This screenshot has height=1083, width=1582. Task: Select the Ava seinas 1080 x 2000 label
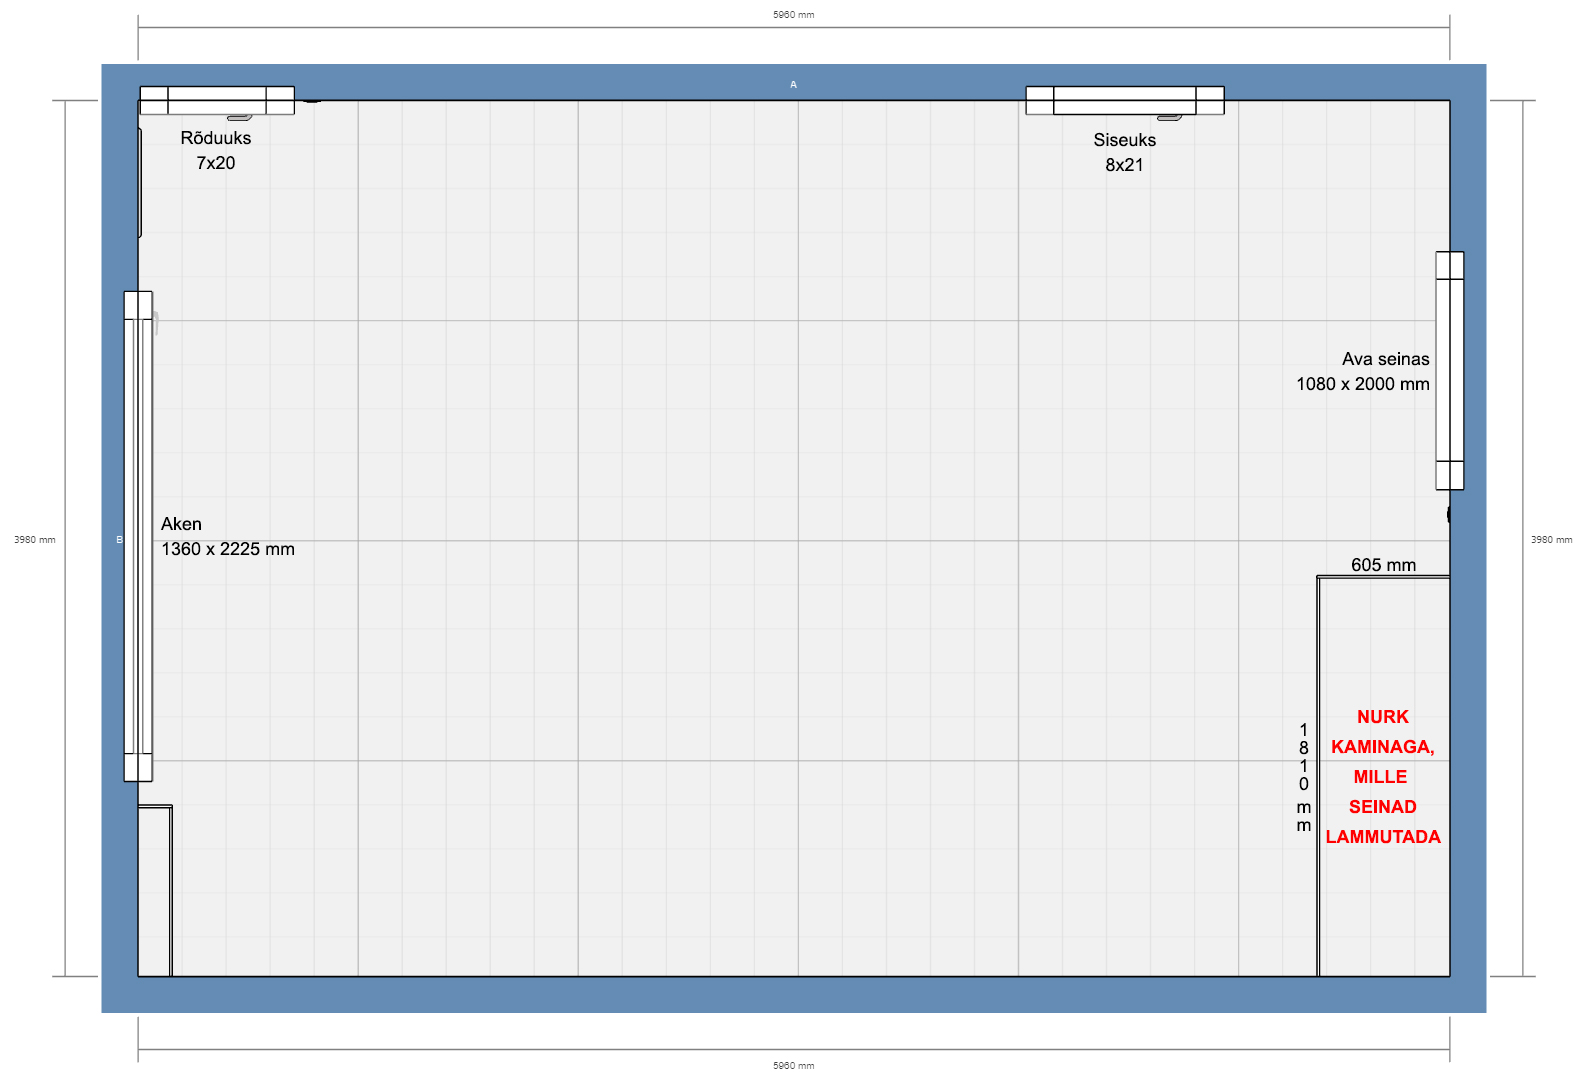pos(1363,371)
